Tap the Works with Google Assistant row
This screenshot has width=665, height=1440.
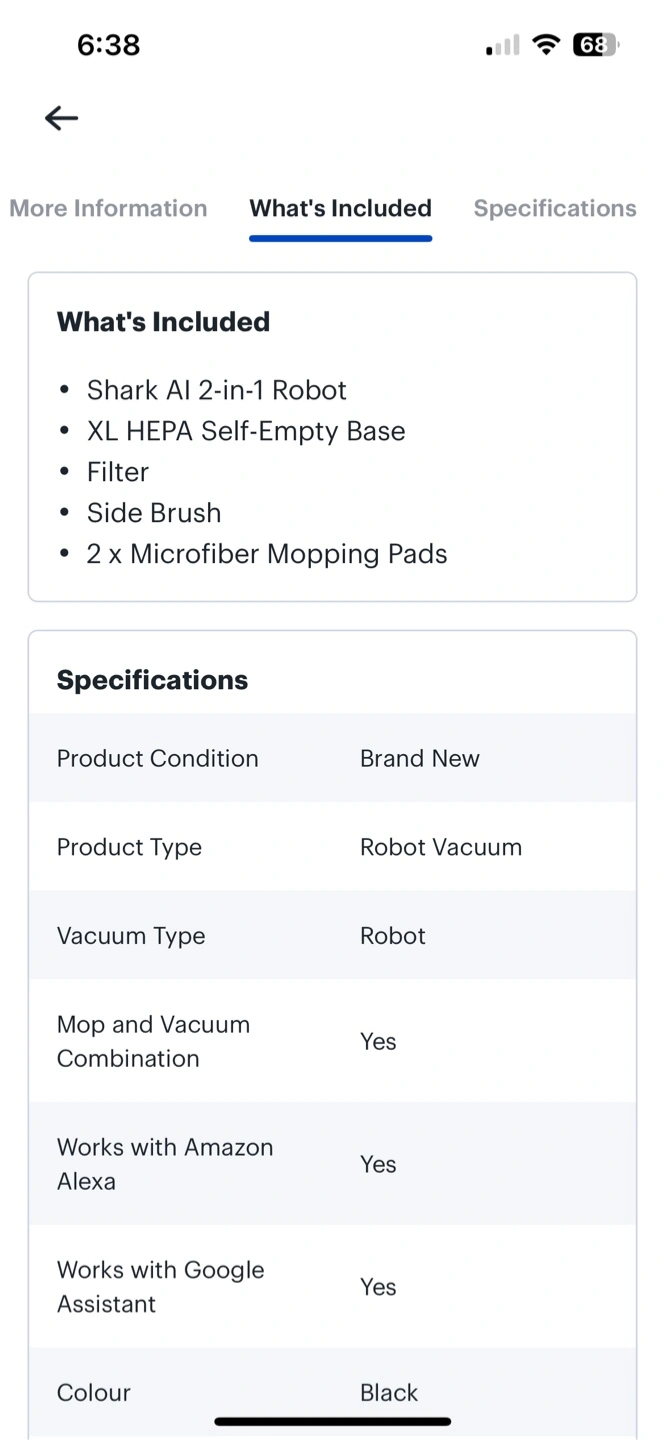coord(332,1287)
